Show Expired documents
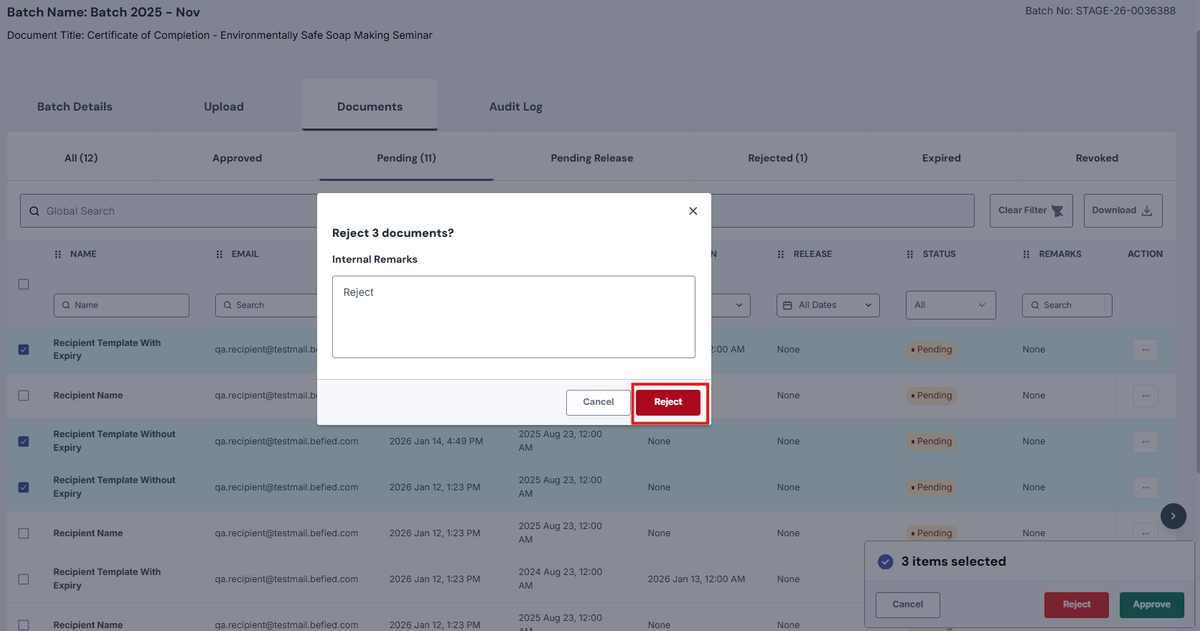 pyautogui.click(x=942, y=158)
